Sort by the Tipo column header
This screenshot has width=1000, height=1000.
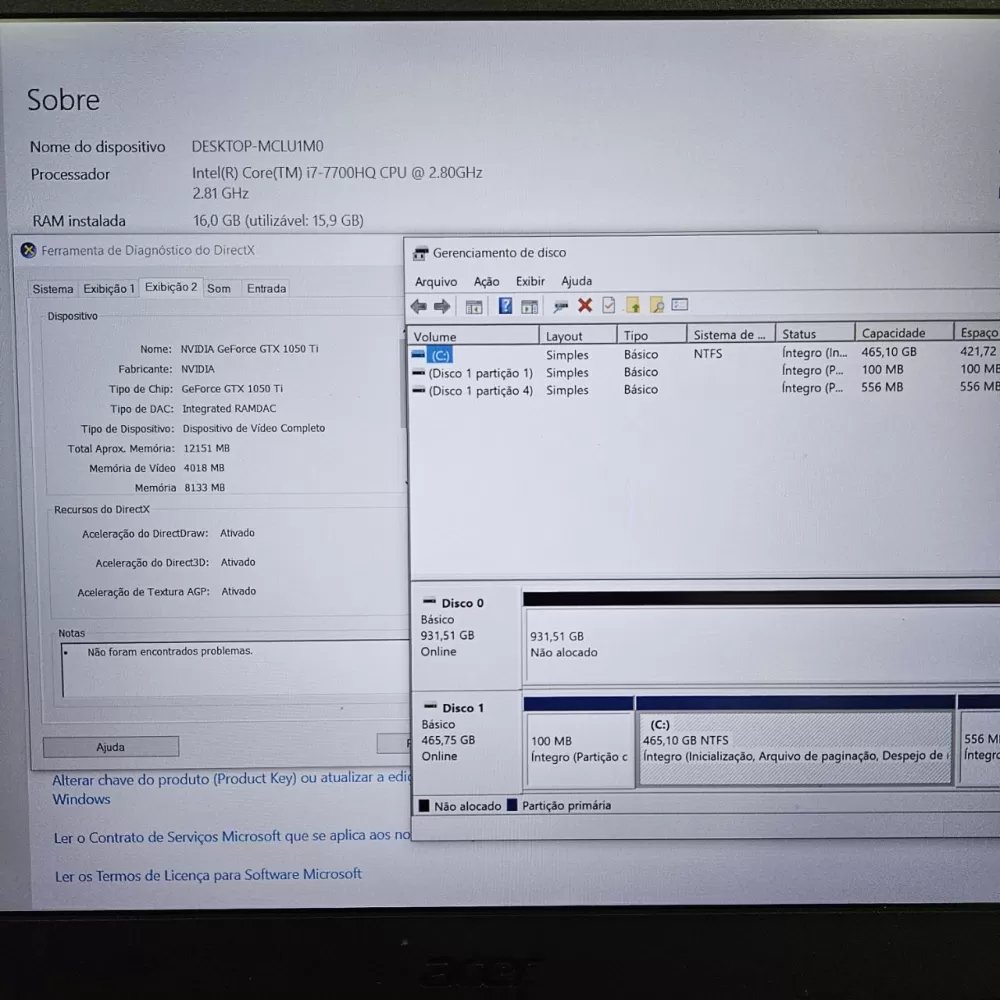[651, 335]
